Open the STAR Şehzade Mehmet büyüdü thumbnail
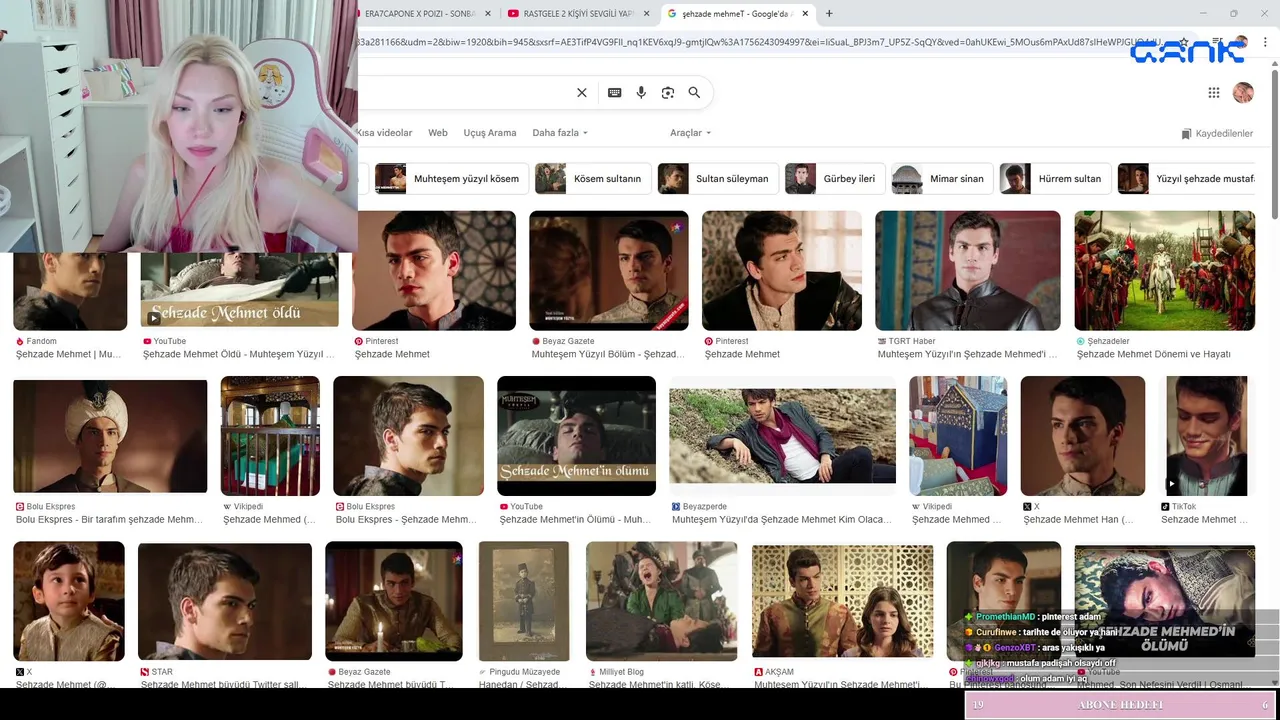The image size is (1280, 720). coord(225,601)
